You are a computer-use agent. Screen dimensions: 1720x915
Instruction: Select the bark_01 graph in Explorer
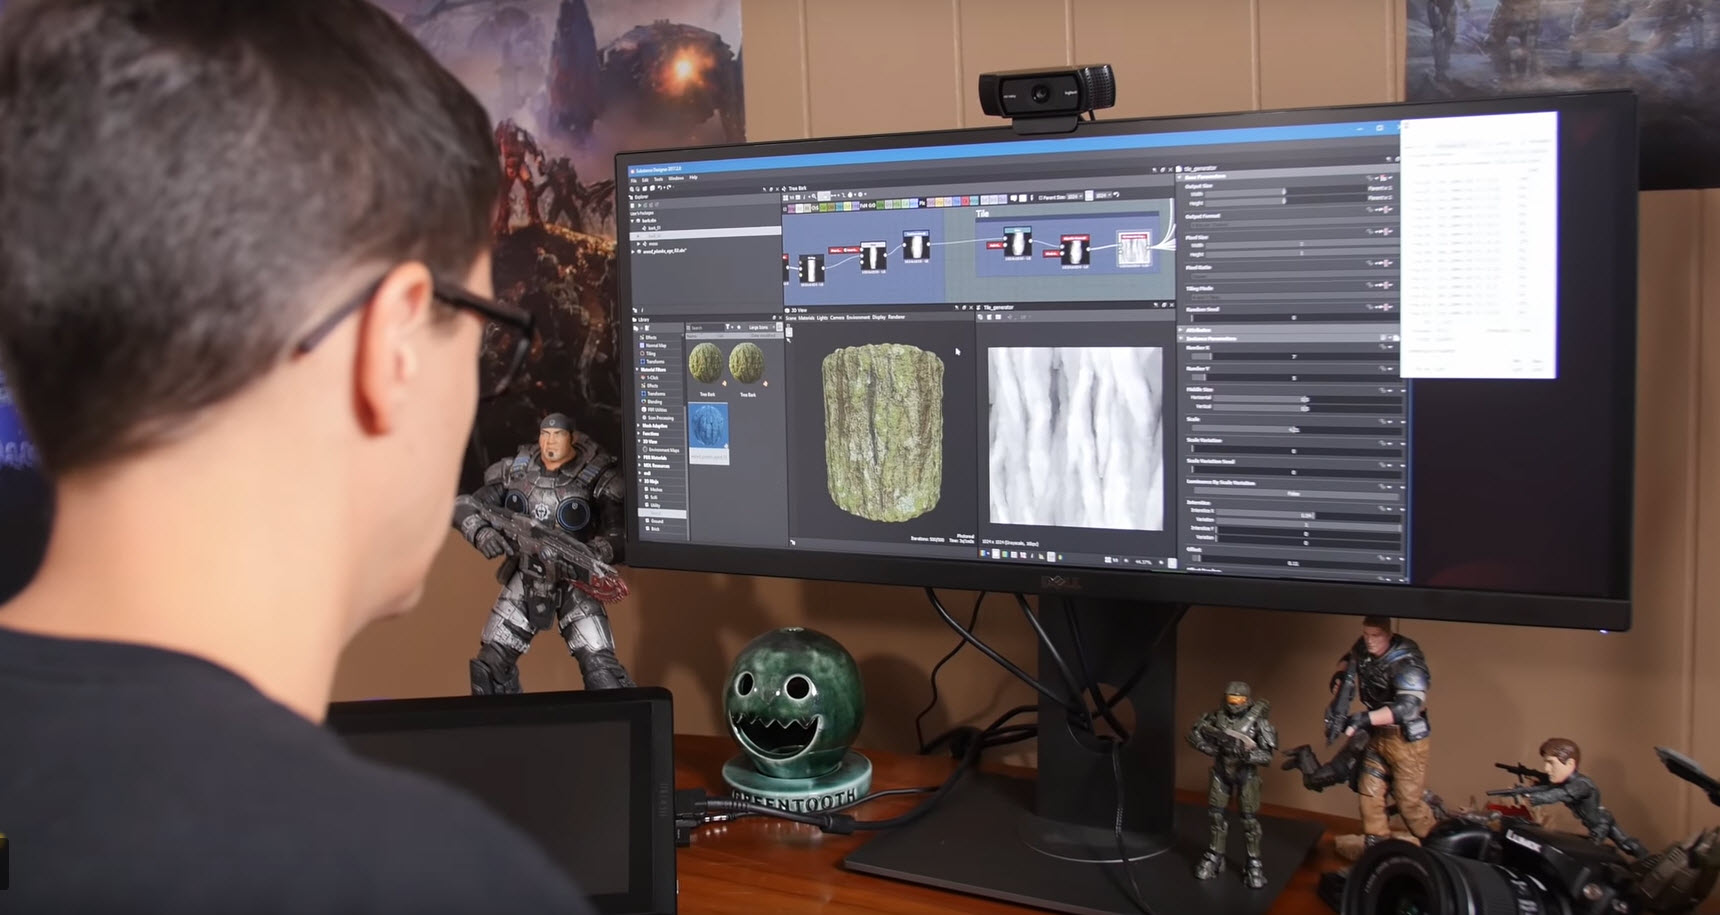655,228
